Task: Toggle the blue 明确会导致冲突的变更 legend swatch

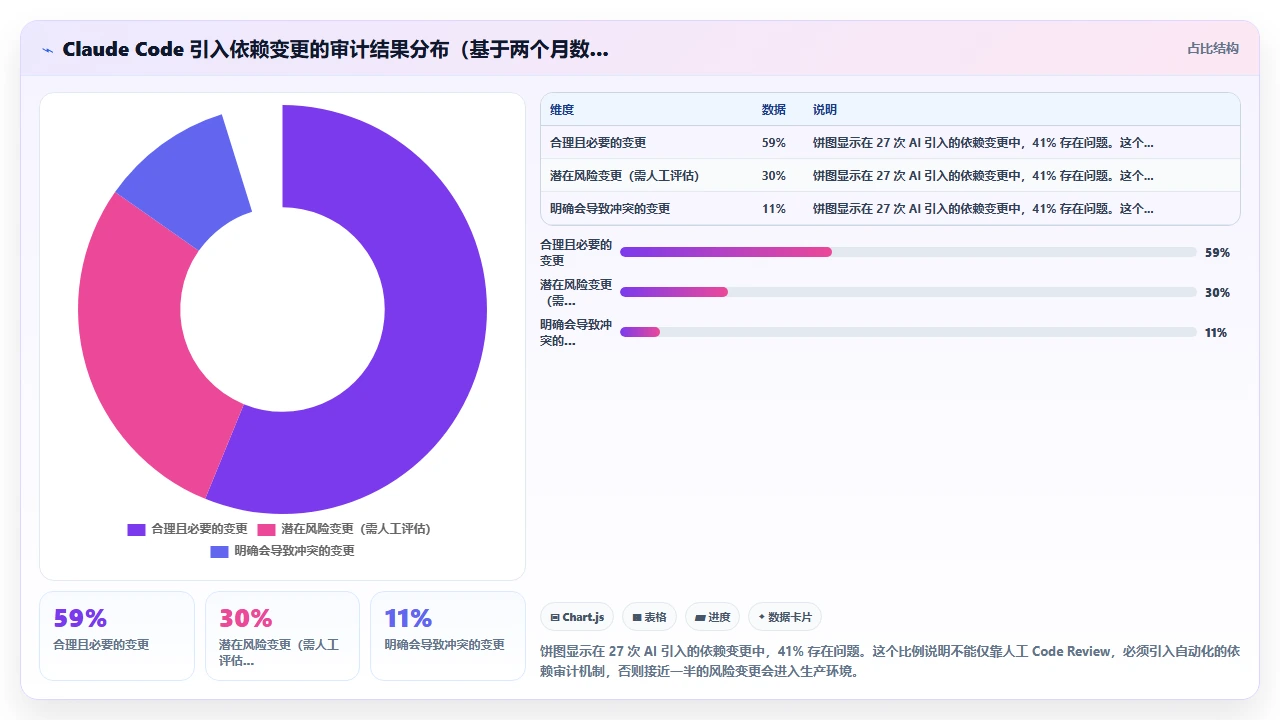Action: tap(219, 551)
